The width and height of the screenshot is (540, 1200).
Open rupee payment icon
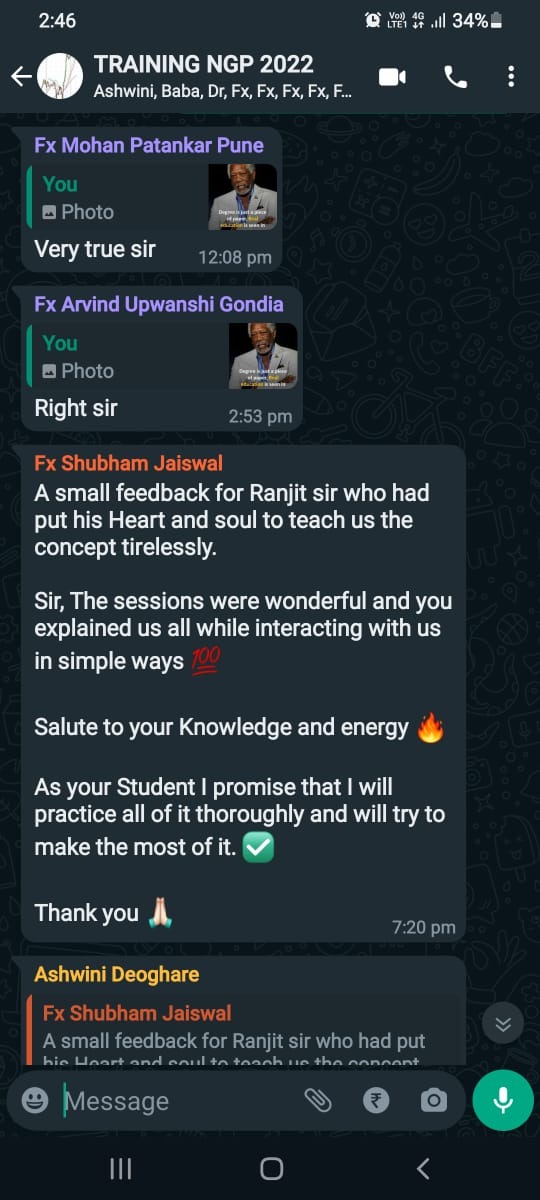tap(376, 1101)
